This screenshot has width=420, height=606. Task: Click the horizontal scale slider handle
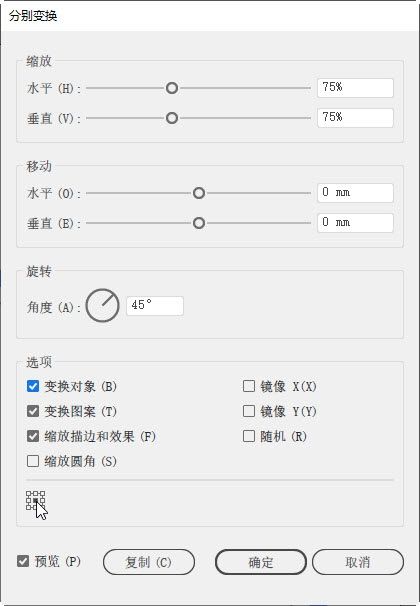pos(172,88)
